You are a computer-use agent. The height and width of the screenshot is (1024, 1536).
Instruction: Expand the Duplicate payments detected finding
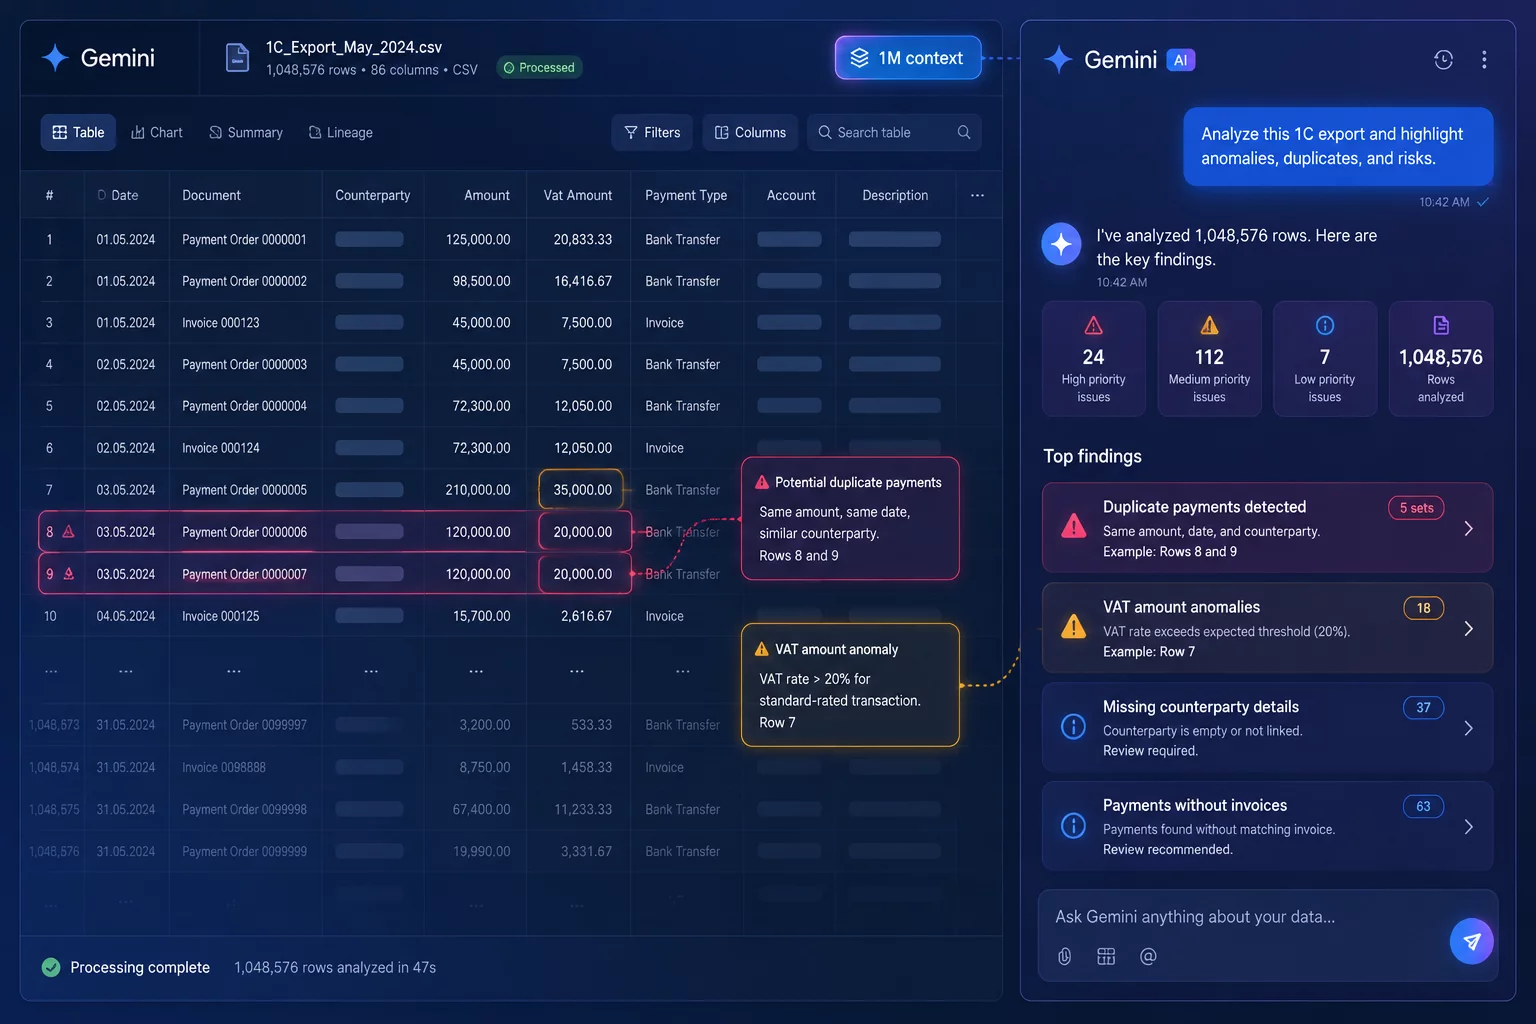pyautogui.click(x=1468, y=528)
